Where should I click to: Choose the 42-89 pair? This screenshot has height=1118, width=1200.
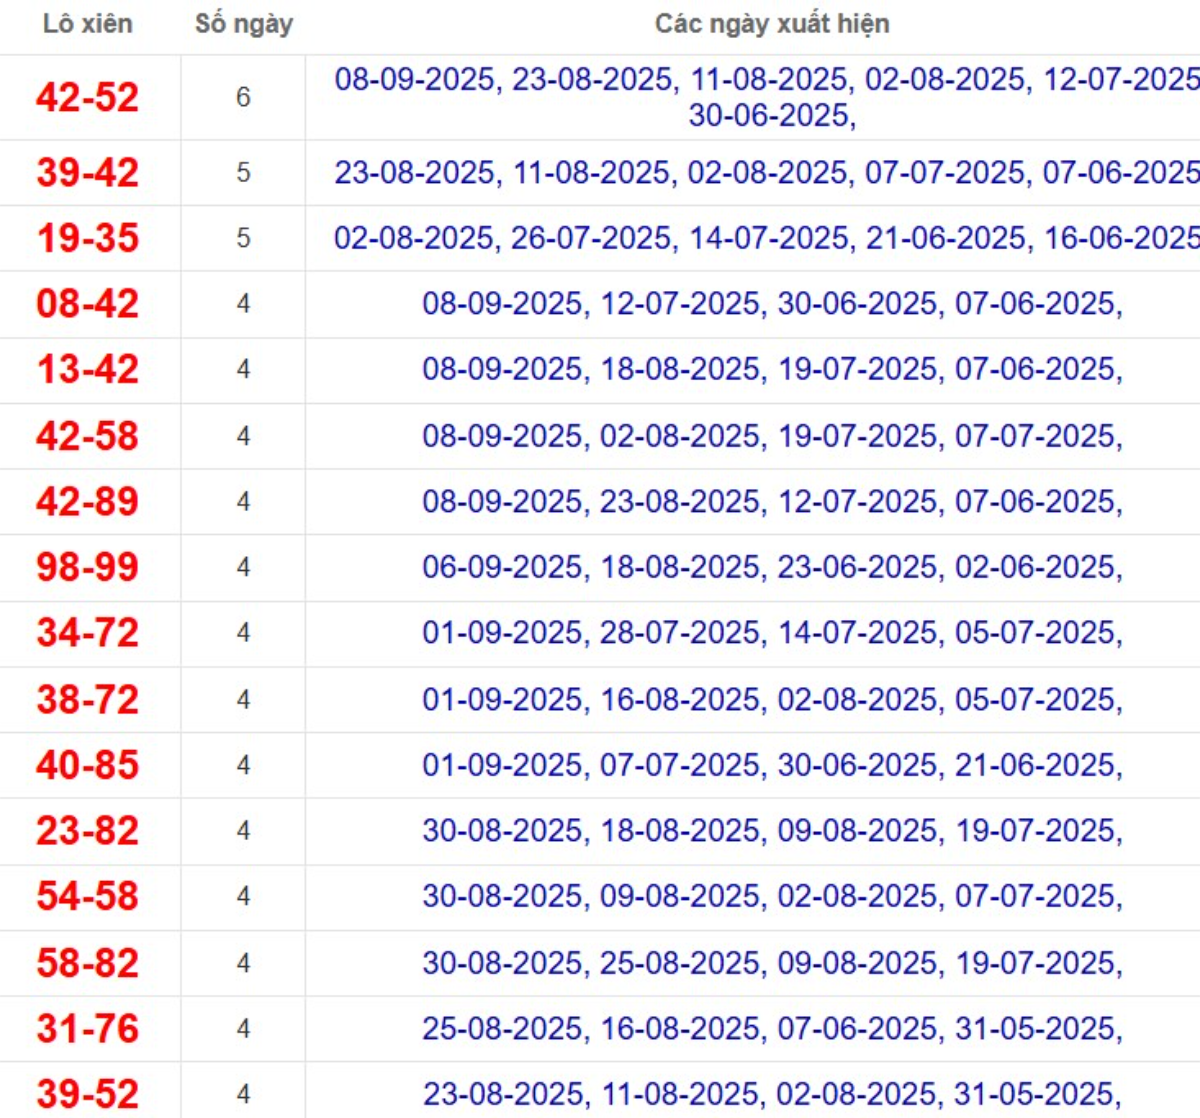(88, 501)
